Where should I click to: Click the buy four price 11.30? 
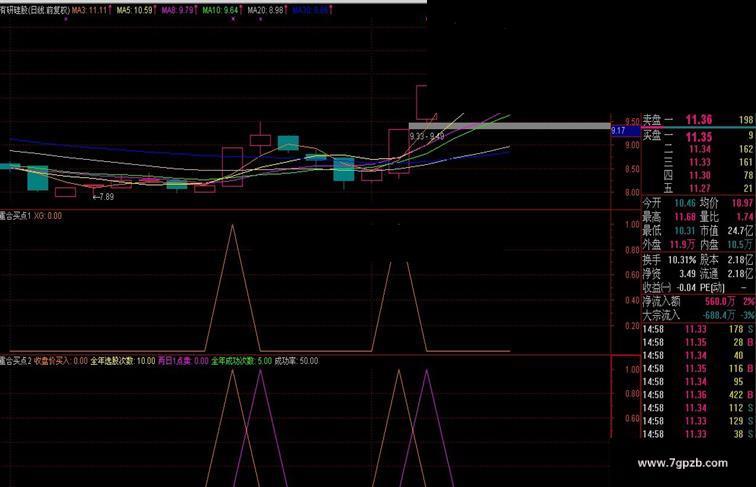point(700,176)
